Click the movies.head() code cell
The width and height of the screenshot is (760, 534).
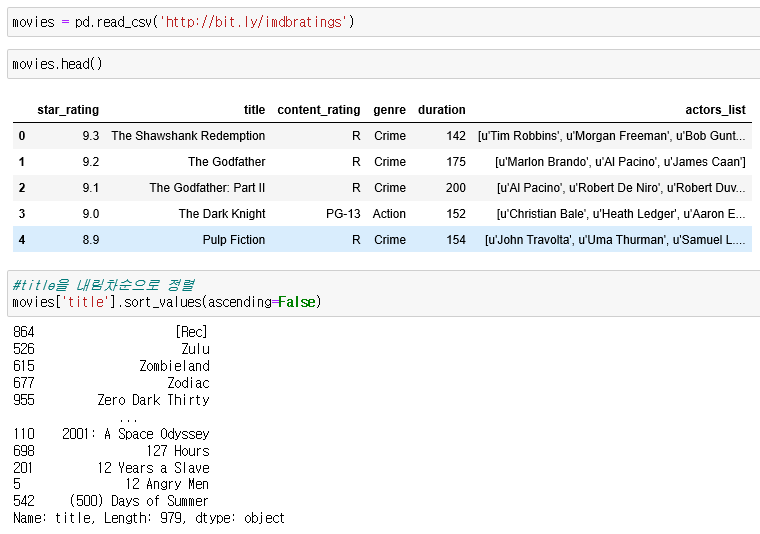[x=383, y=64]
